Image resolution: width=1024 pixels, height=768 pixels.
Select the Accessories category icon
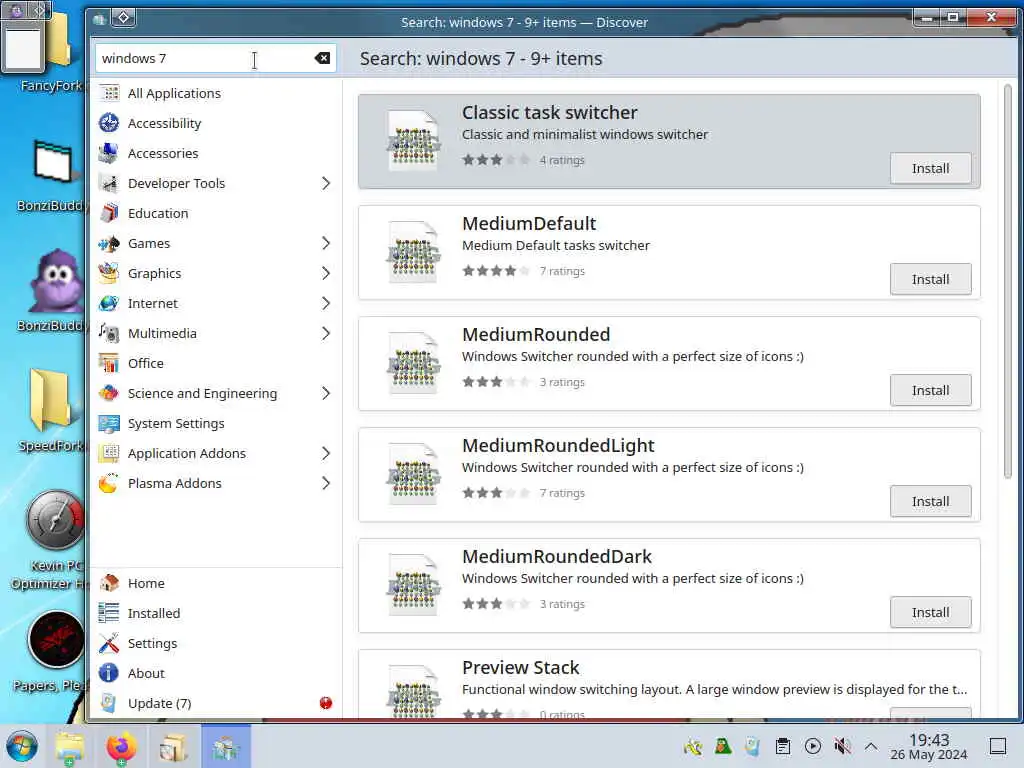click(x=109, y=153)
